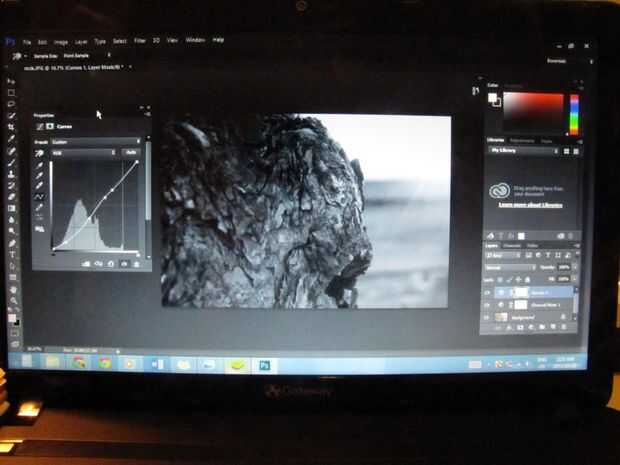Close the open document tab

[130, 68]
